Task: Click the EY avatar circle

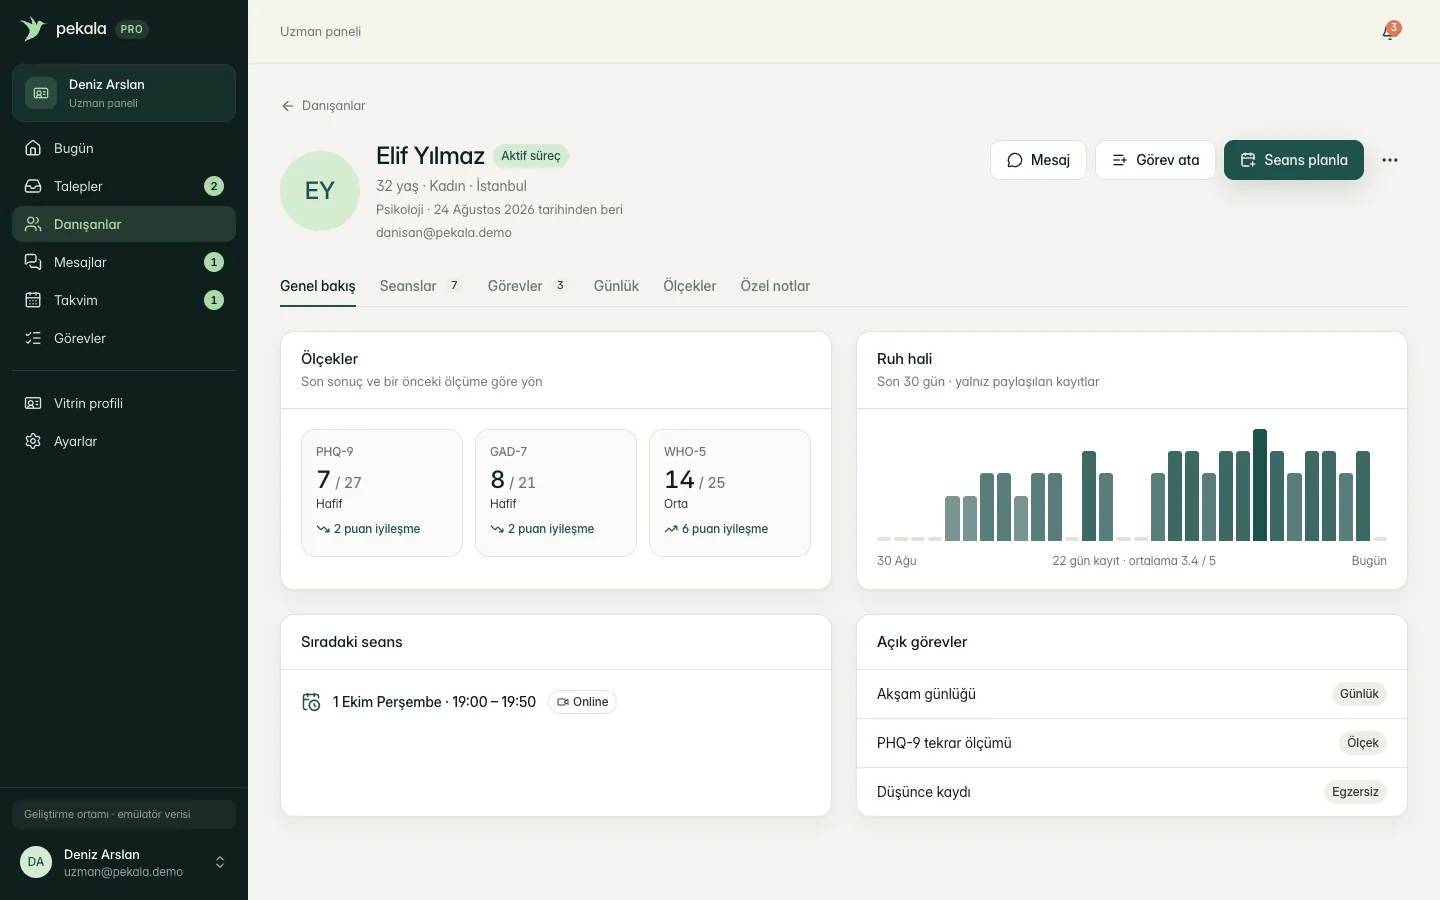Action: point(320,191)
